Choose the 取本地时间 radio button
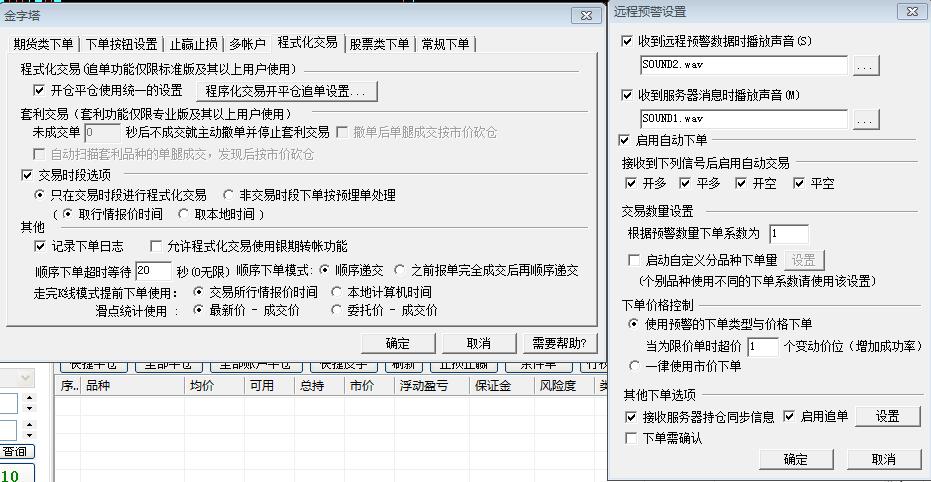The height and width of the screenshot is (482, 931). [x=183, y=214]
